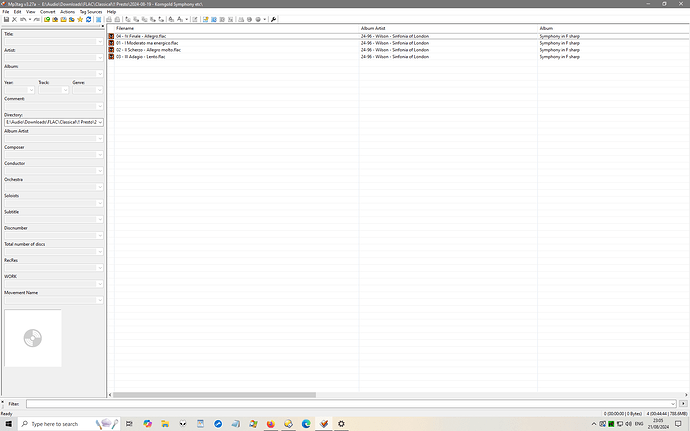This screenshot has height=431, width=690.
Task: Click the Remove tag X icon
Action: (x=15, y=19)
